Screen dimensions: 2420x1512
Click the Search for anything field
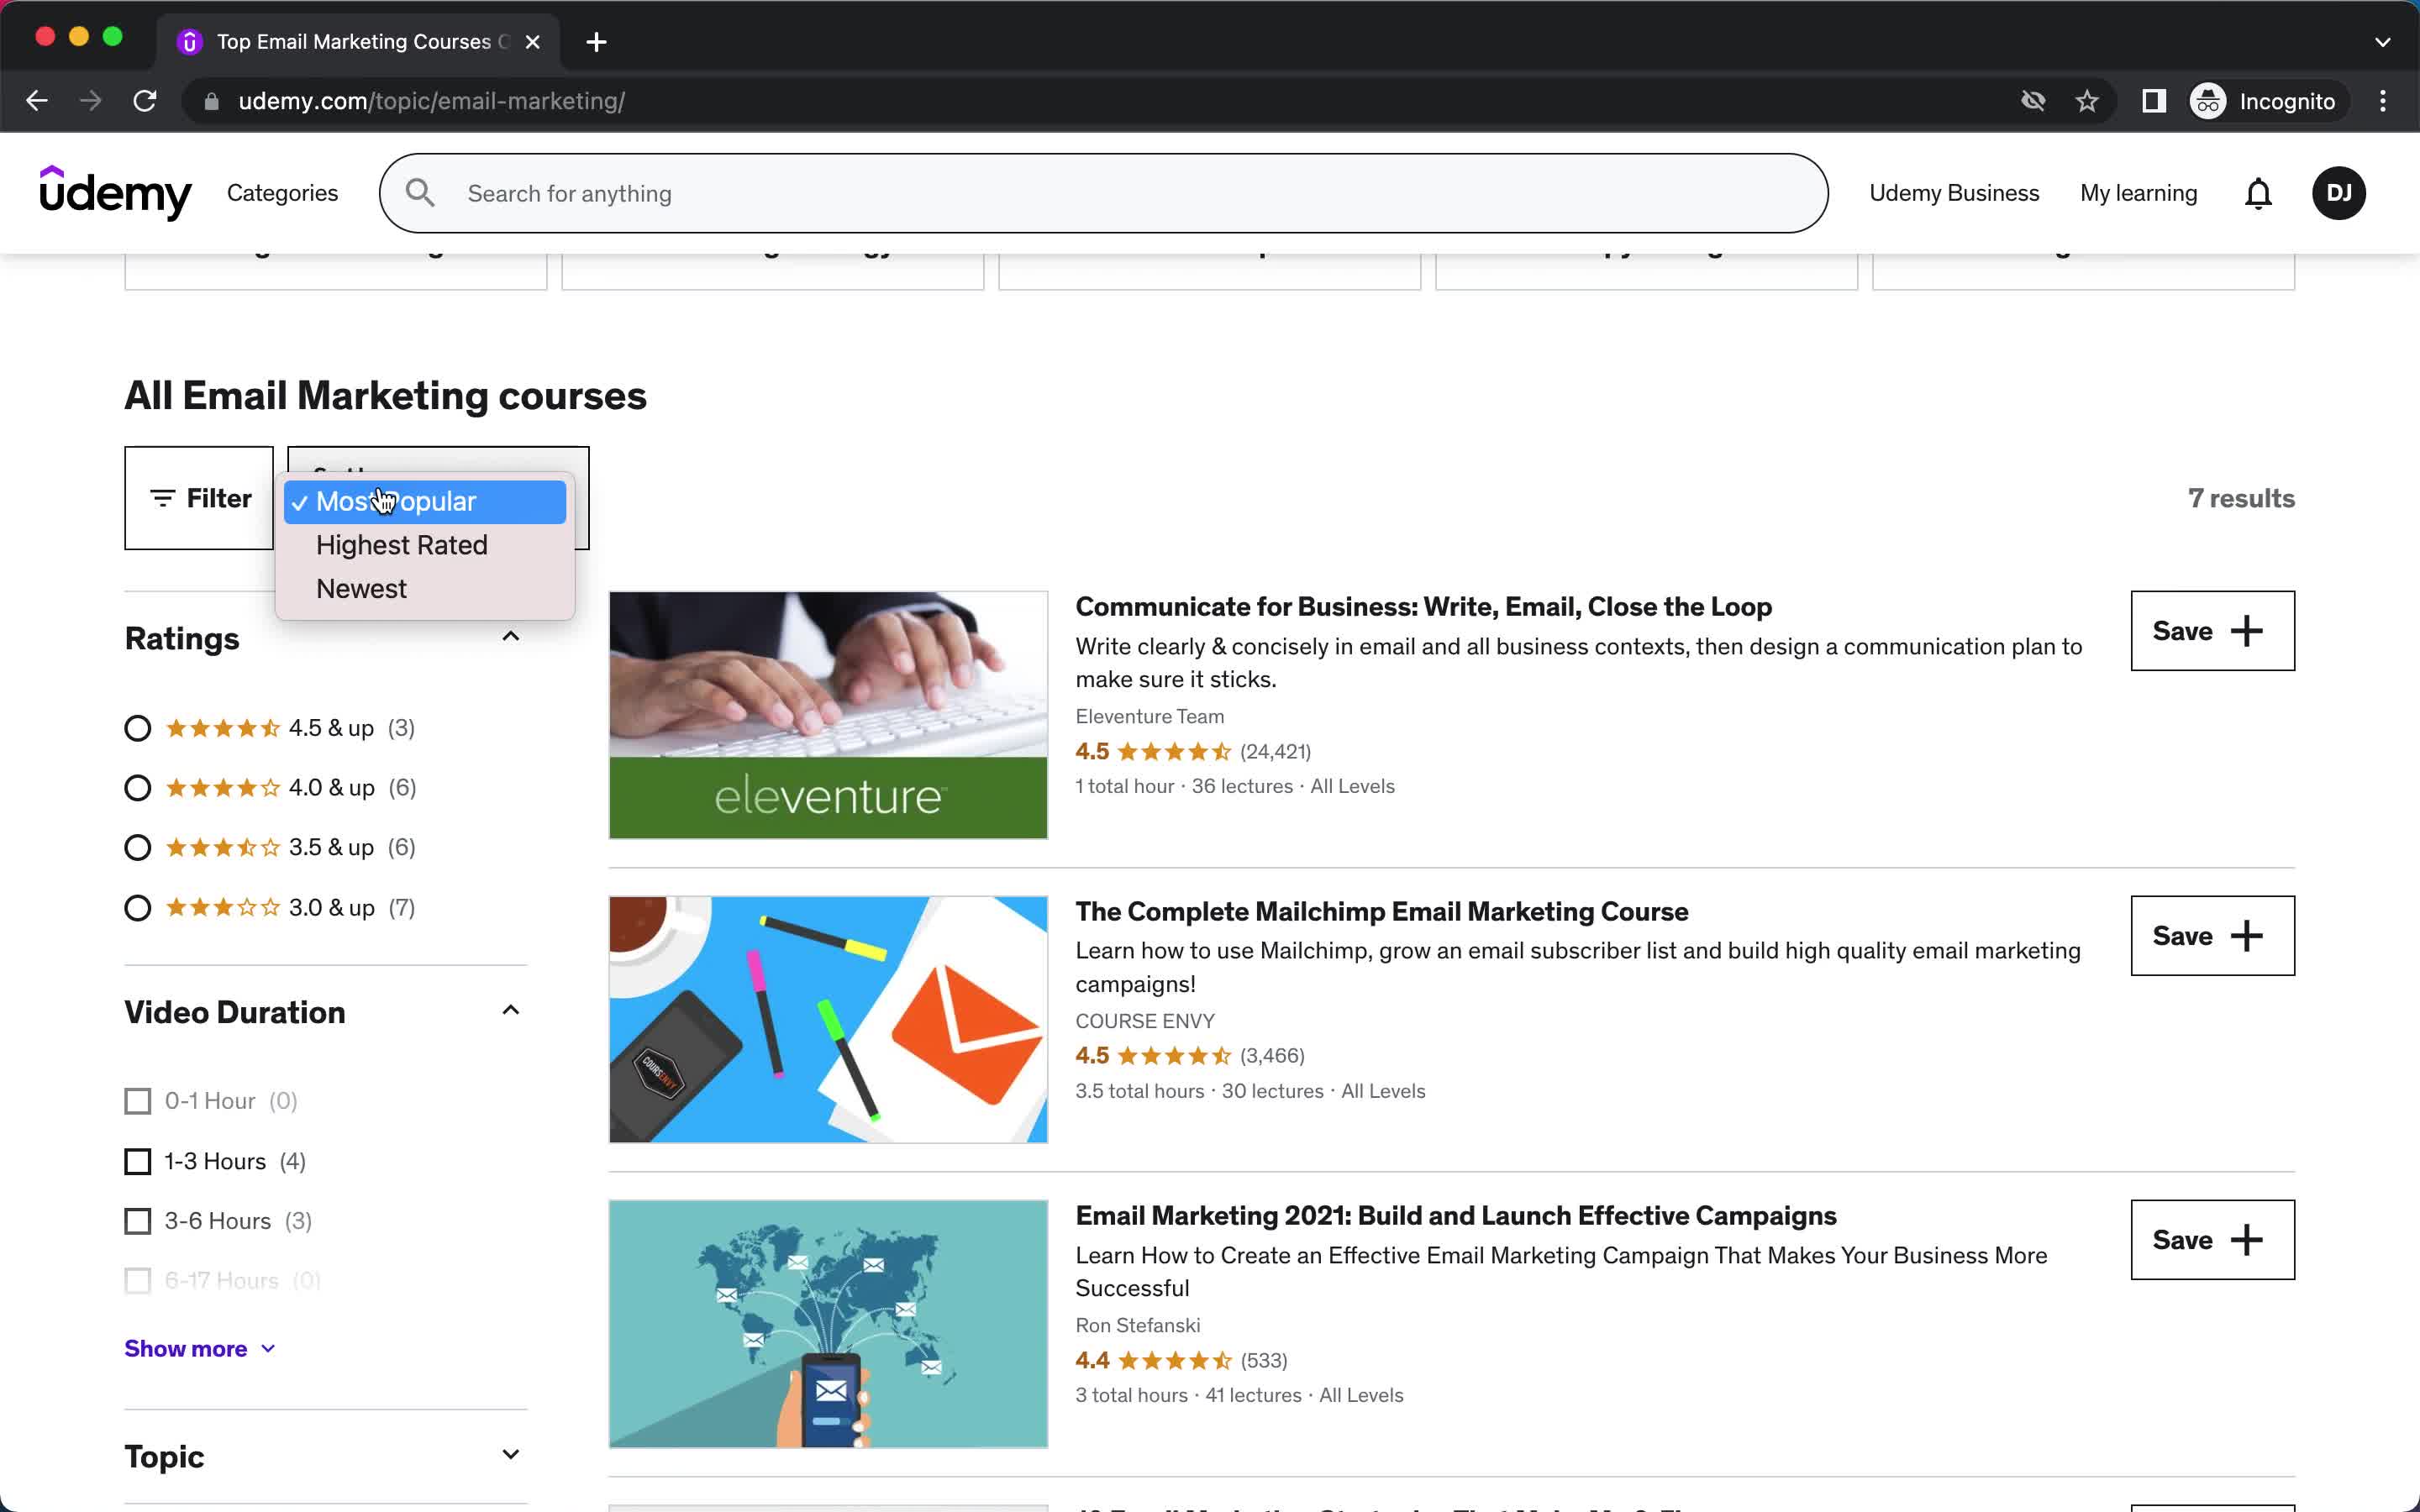point(1103,193)
